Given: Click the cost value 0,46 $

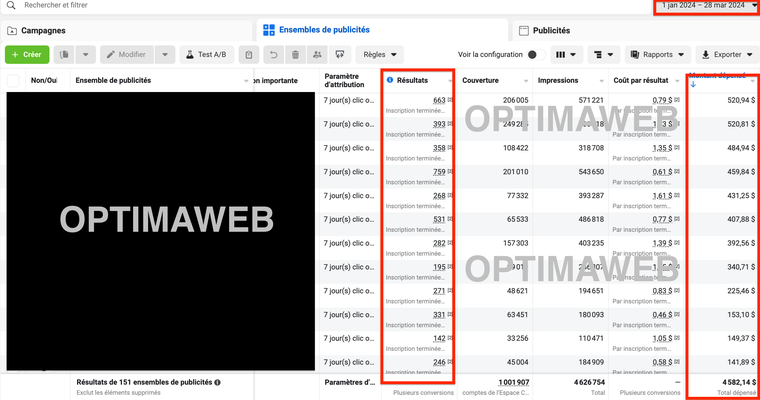Looking at the screenshot, I should coord(662,315).
